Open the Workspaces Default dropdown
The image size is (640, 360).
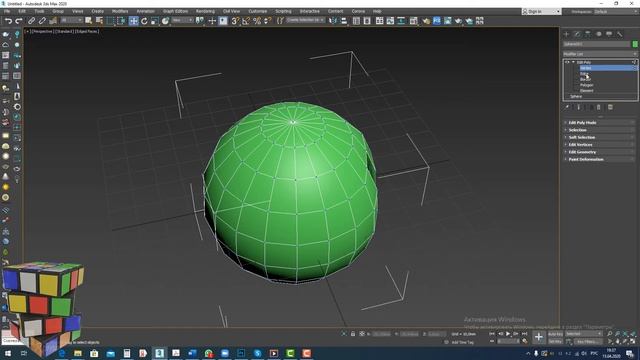pyautogui.click(x=616, y=11)
